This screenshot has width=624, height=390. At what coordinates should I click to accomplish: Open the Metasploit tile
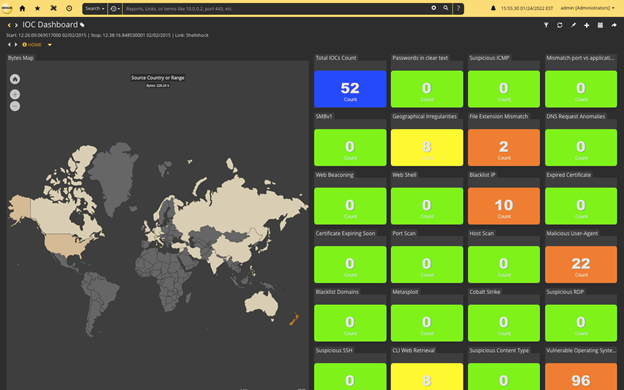click(427, 323)
